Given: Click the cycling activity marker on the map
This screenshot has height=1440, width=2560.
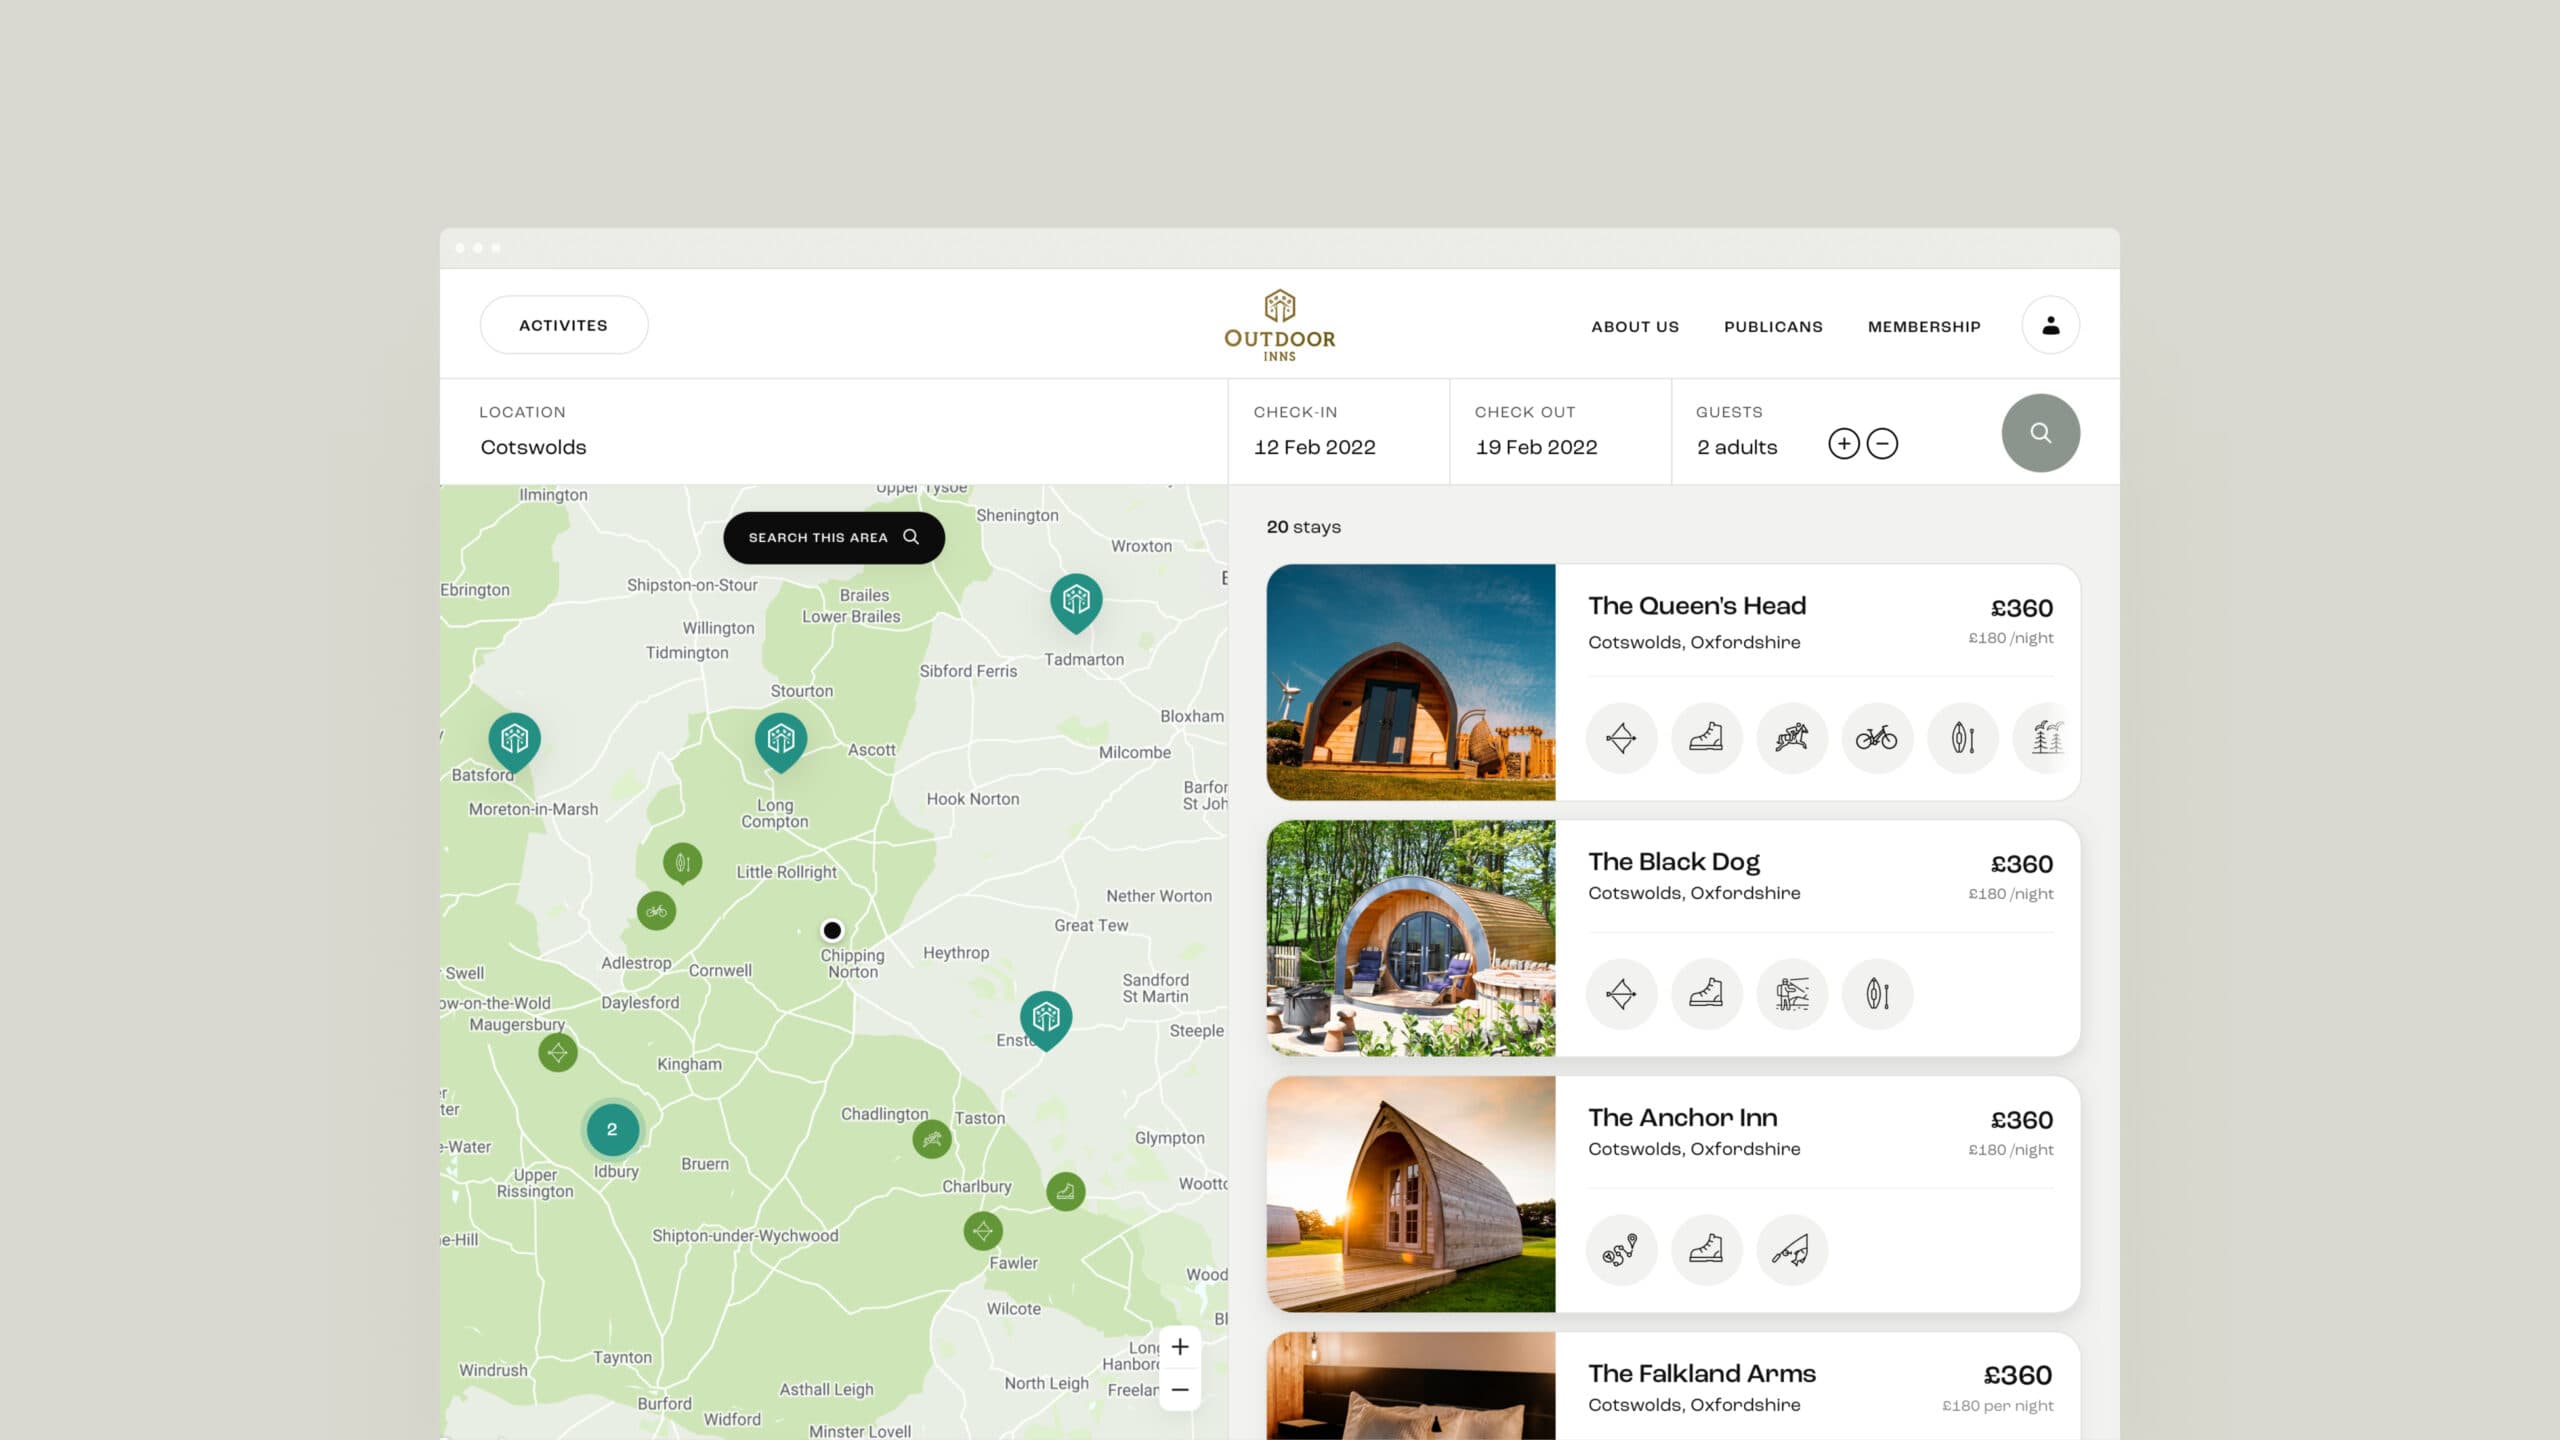Looking at the screenshot, I should (656, 911).
